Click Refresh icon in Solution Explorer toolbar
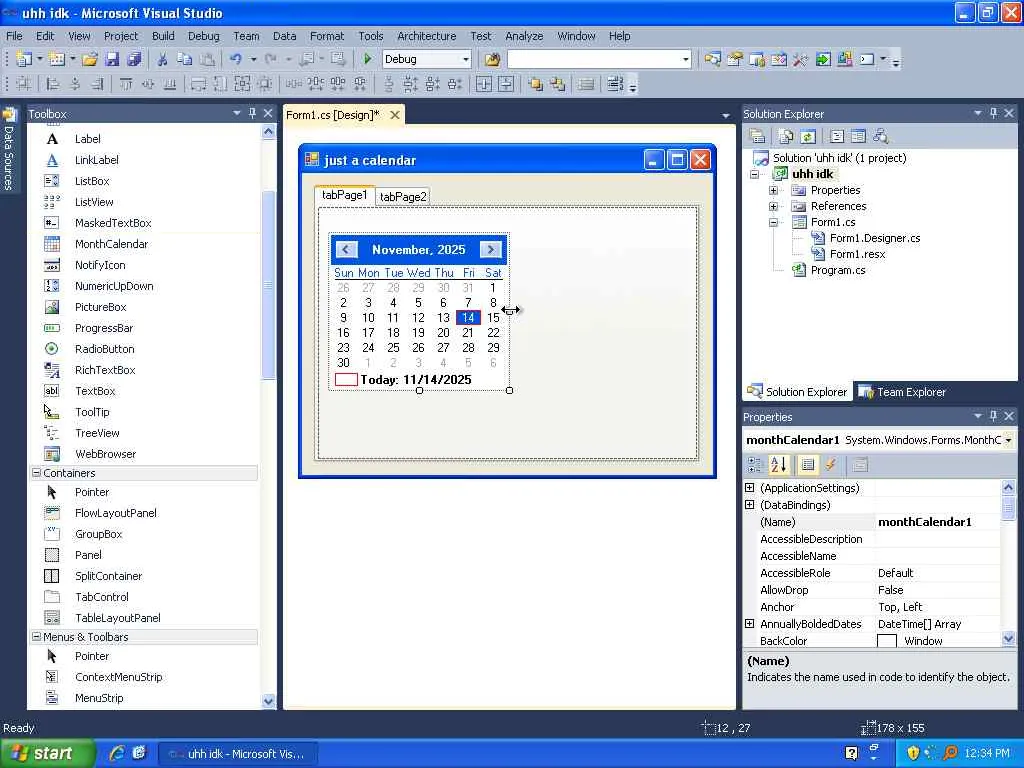The height and width of the screenshot is (768, 1024). pyautogui.click(x=808, y=136)
